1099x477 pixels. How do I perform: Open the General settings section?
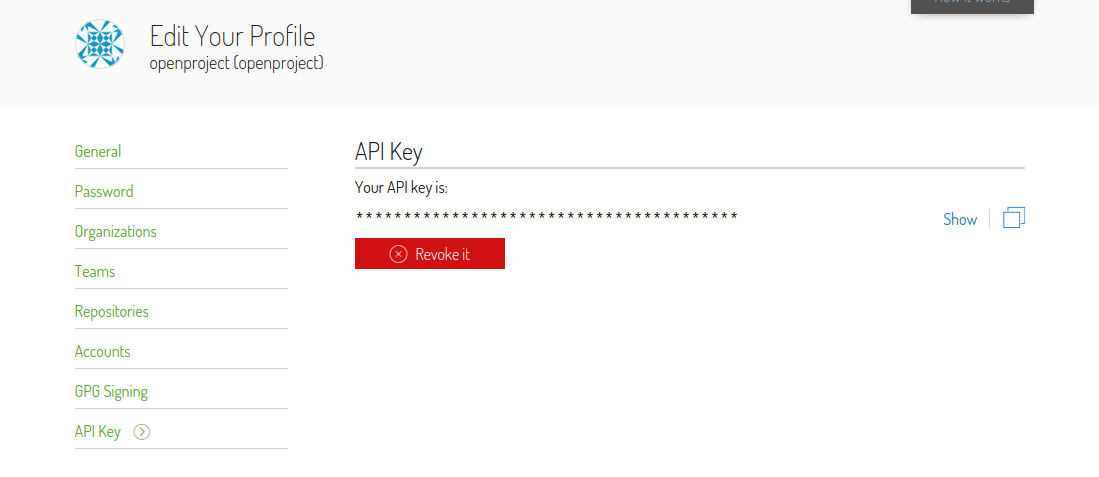point(98,152)
